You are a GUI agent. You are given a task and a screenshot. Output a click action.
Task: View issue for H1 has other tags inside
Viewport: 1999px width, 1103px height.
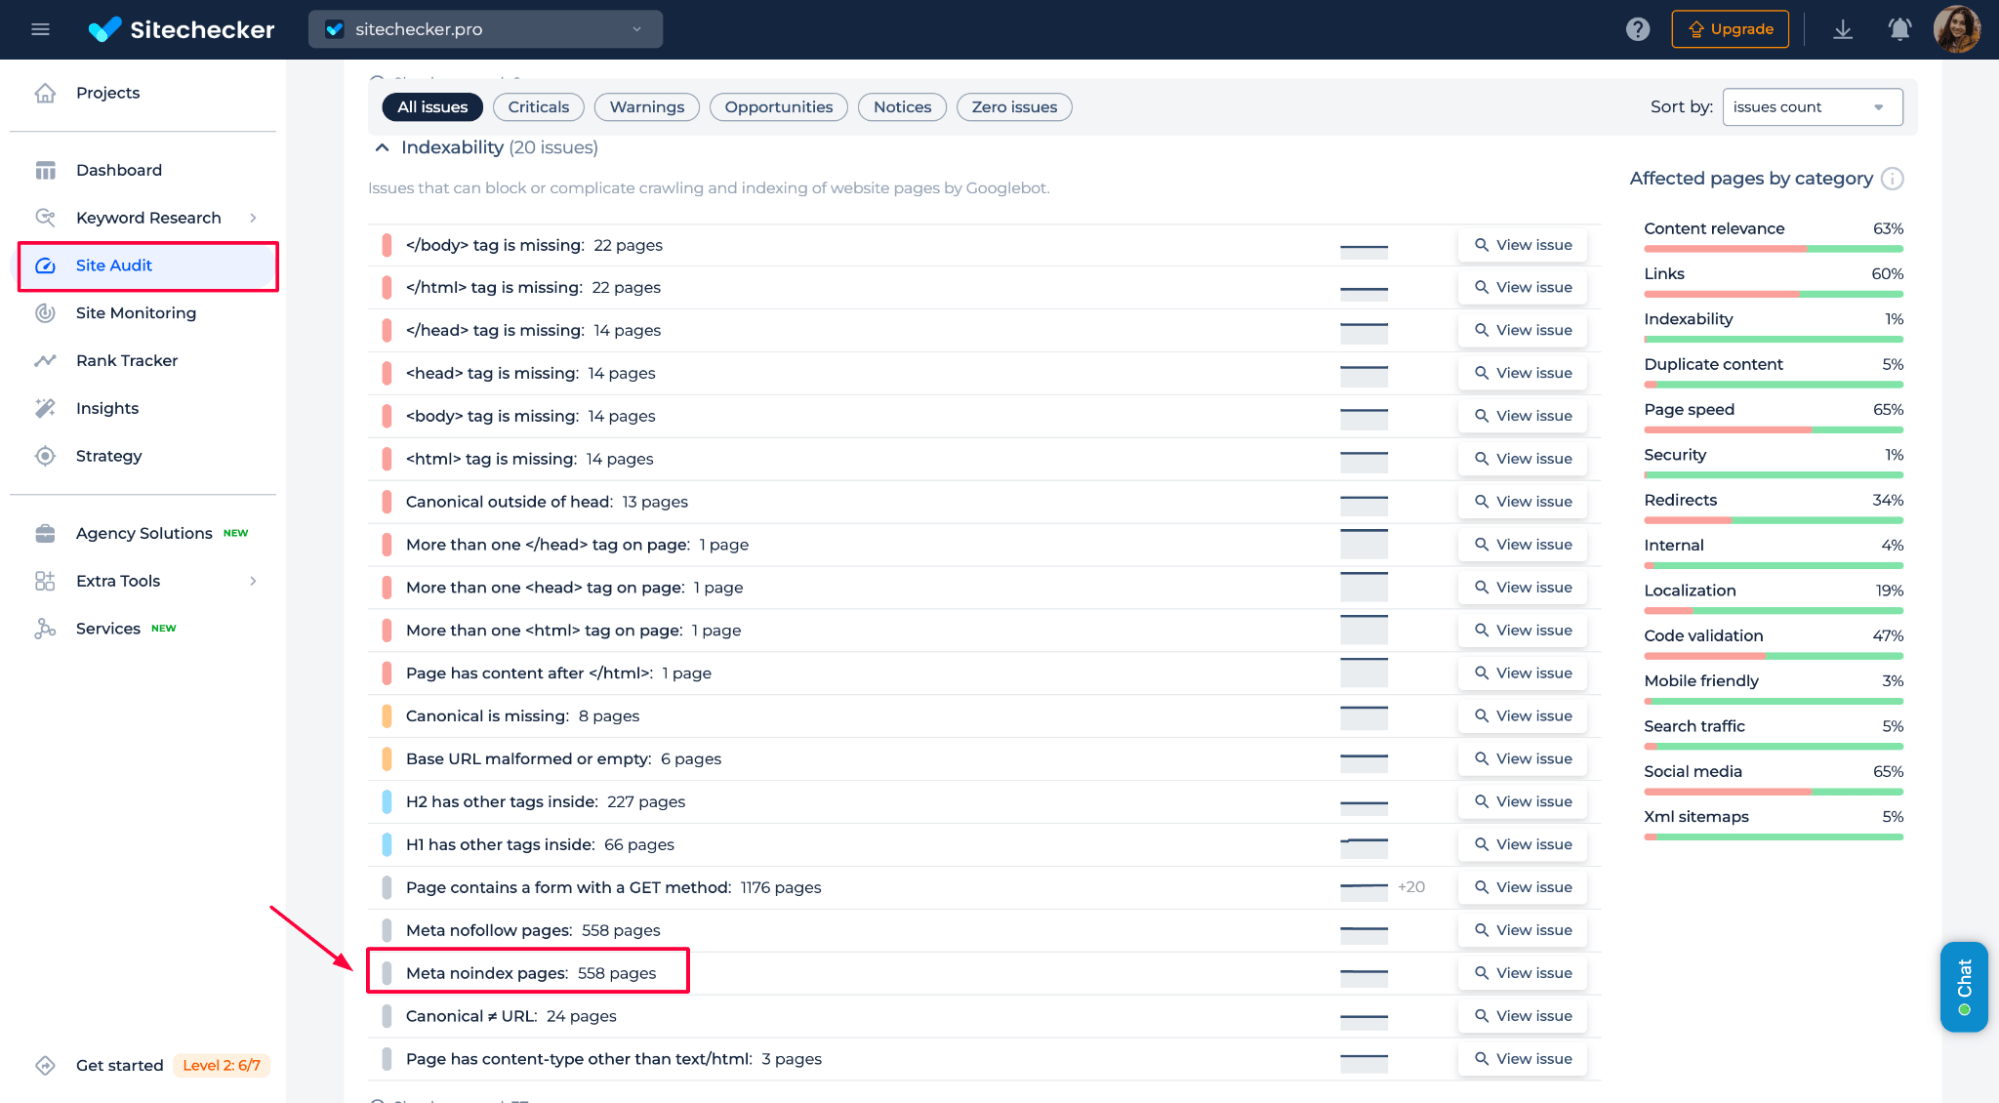tap(1522, 845)
